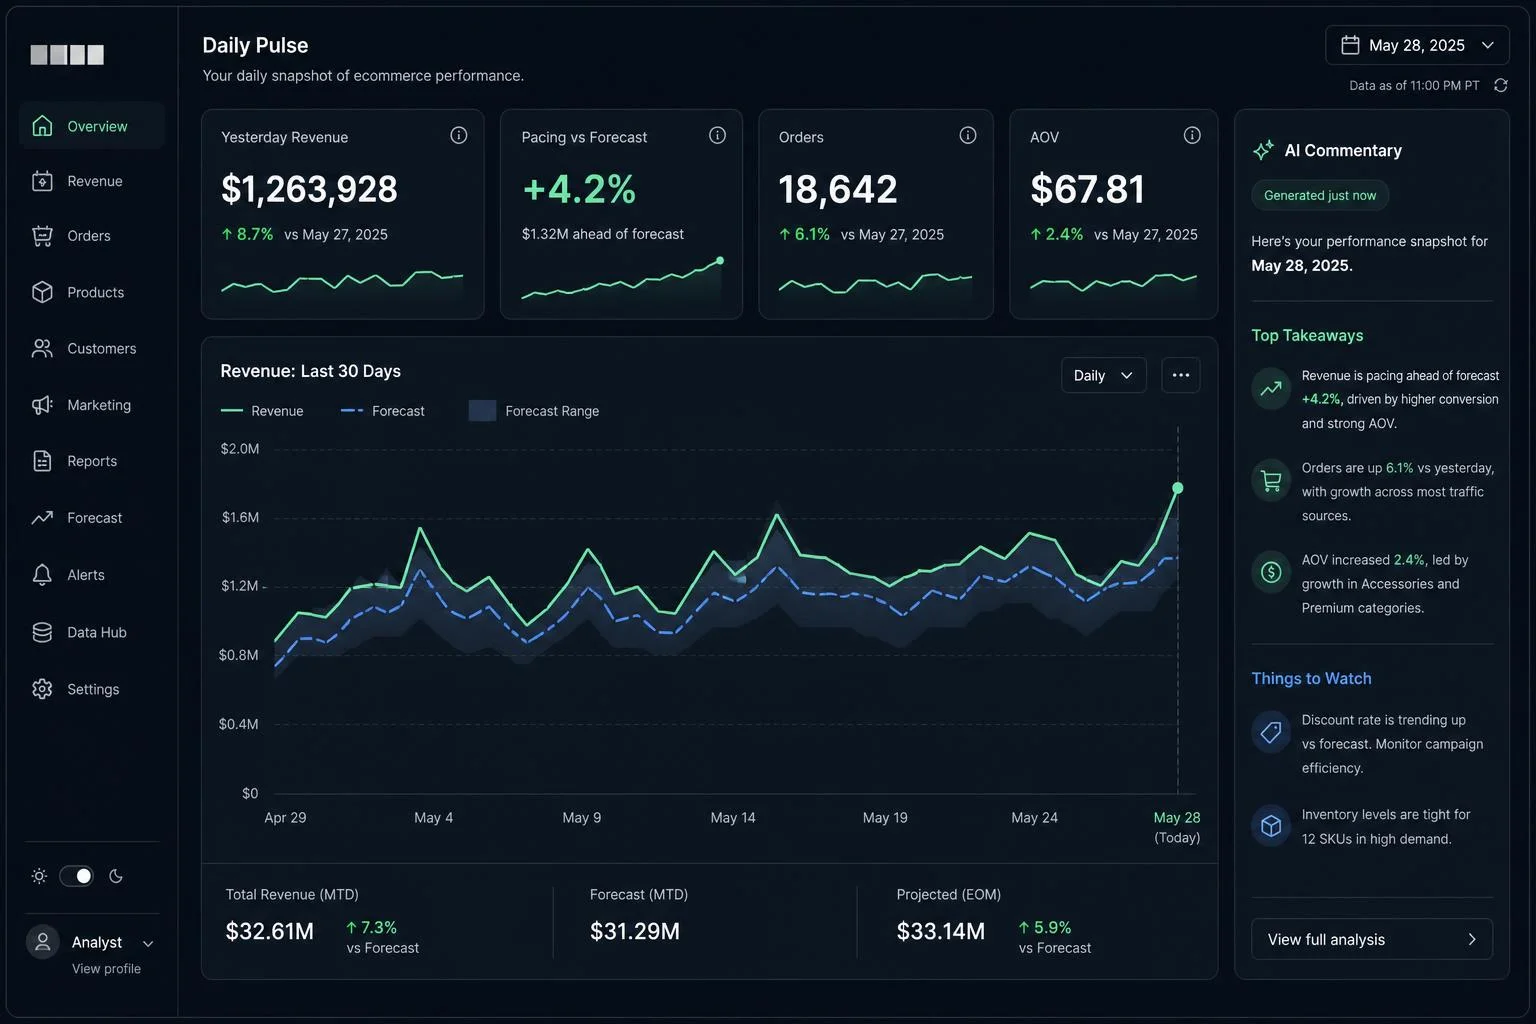Click the Alerts bell icon

42,575
